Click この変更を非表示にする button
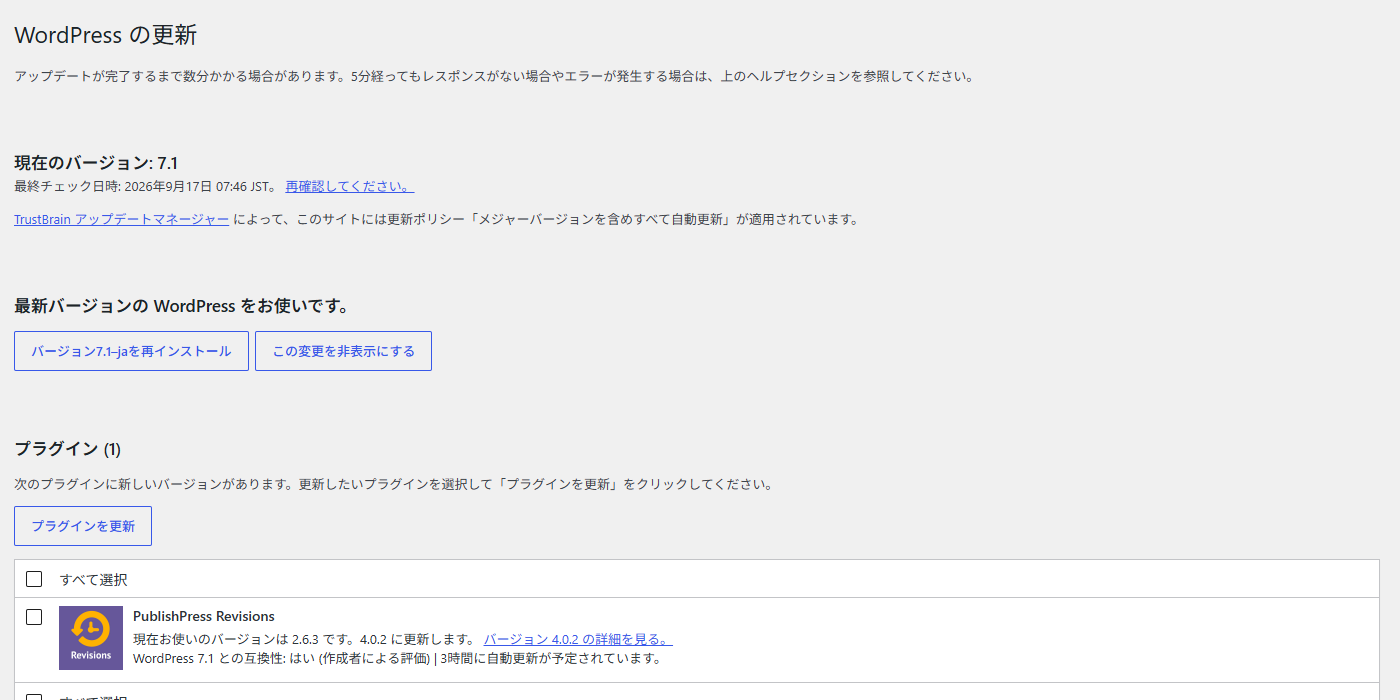This screenshot has height=700, width=1400. click(x=343, y=351)
